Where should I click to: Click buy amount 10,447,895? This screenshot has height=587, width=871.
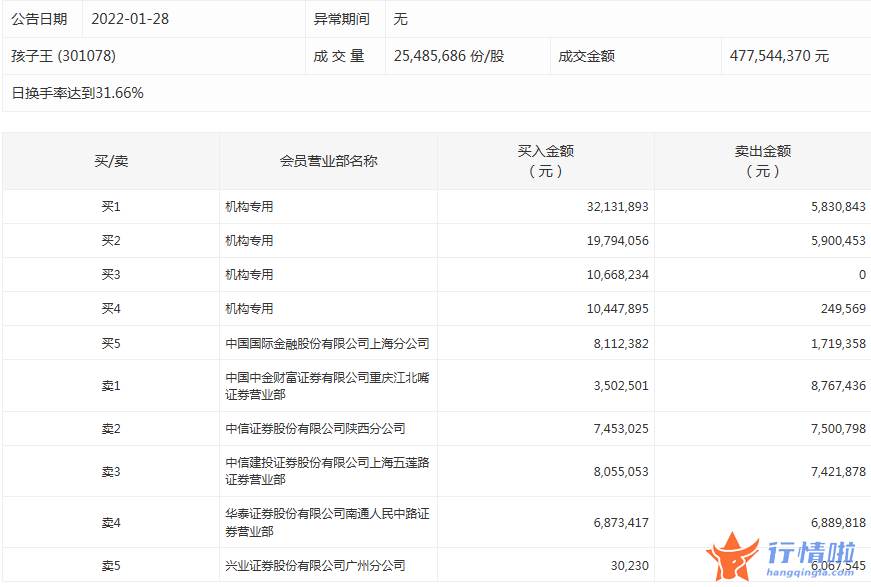tap(618, 308)
